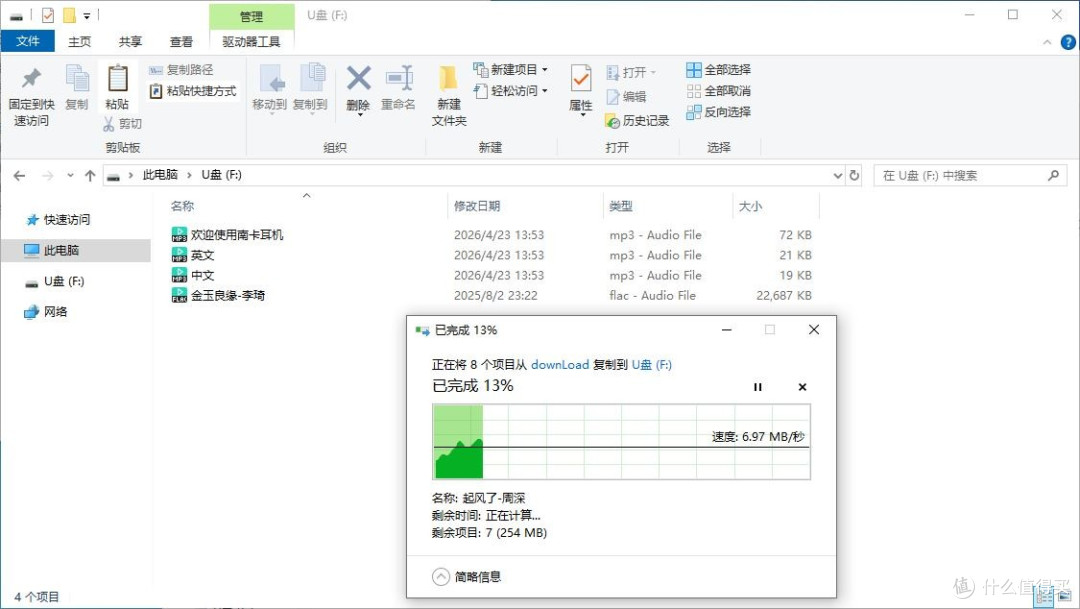Expand address bar history dropdown
The height and width of the screenshot is (609, 1080).
[838, 176]
